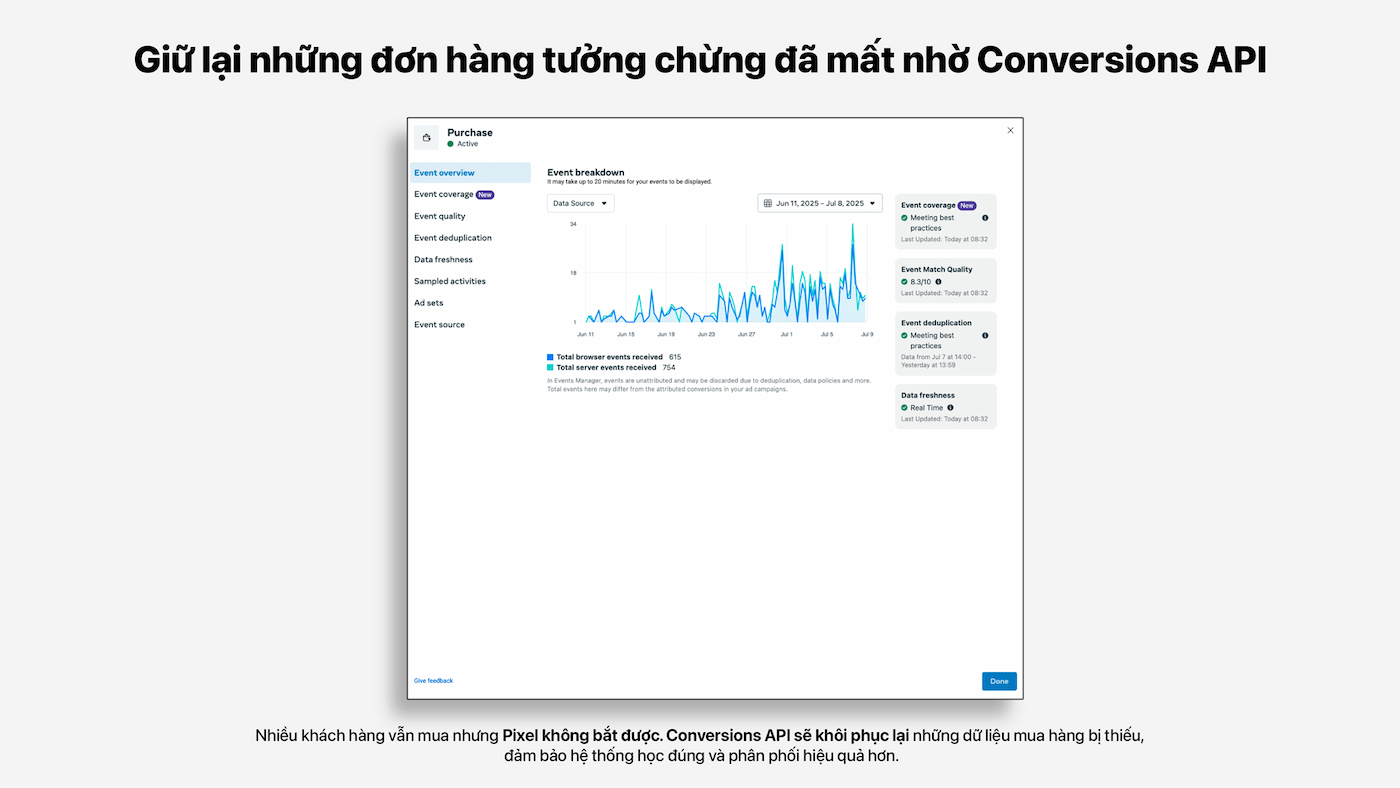Screen dimensions: 1400x788
Task: Click the server events teal legend swatch
Action: click(x=550, y=368)
